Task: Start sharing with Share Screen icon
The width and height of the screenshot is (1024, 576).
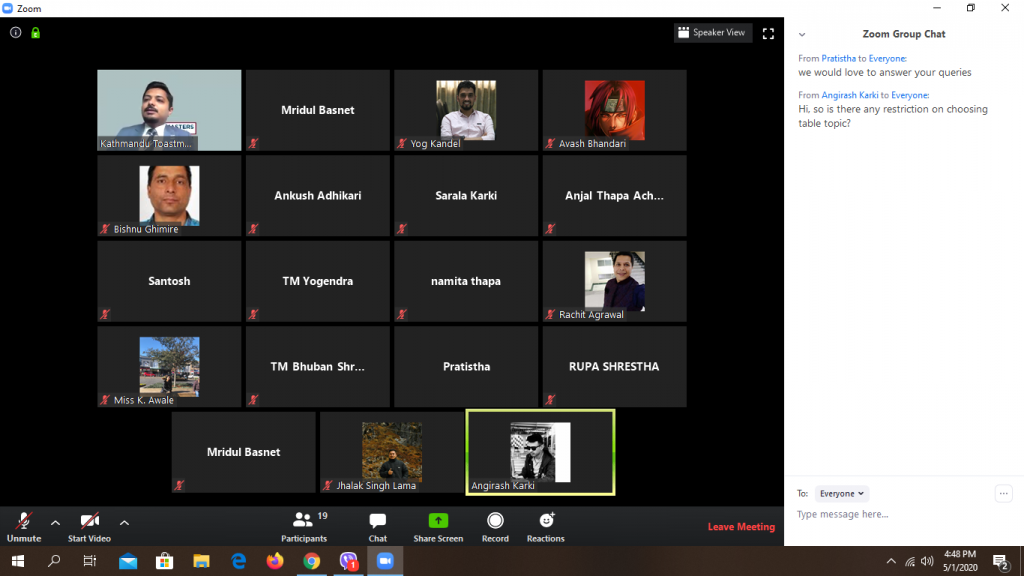Action: pyautogui.click(x=438, y=521)
